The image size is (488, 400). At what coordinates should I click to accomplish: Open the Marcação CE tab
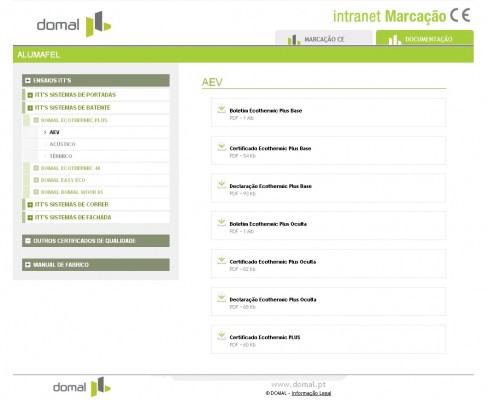(324, 38)
